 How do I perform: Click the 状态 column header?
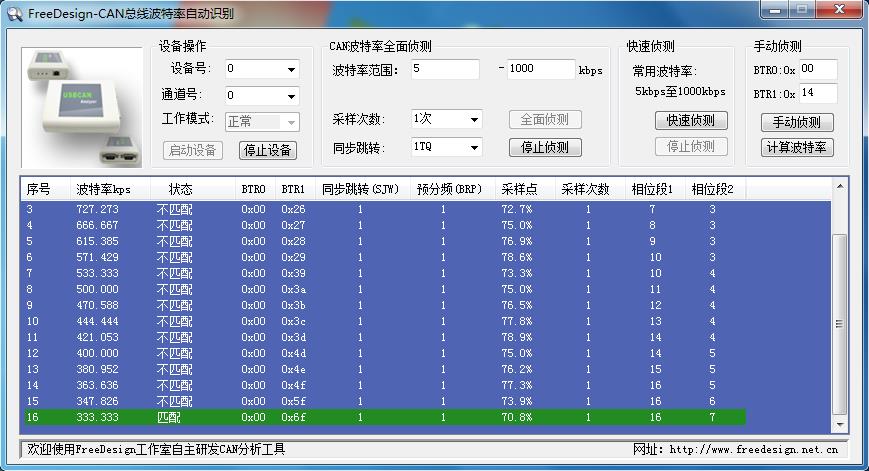pos(193,189)
